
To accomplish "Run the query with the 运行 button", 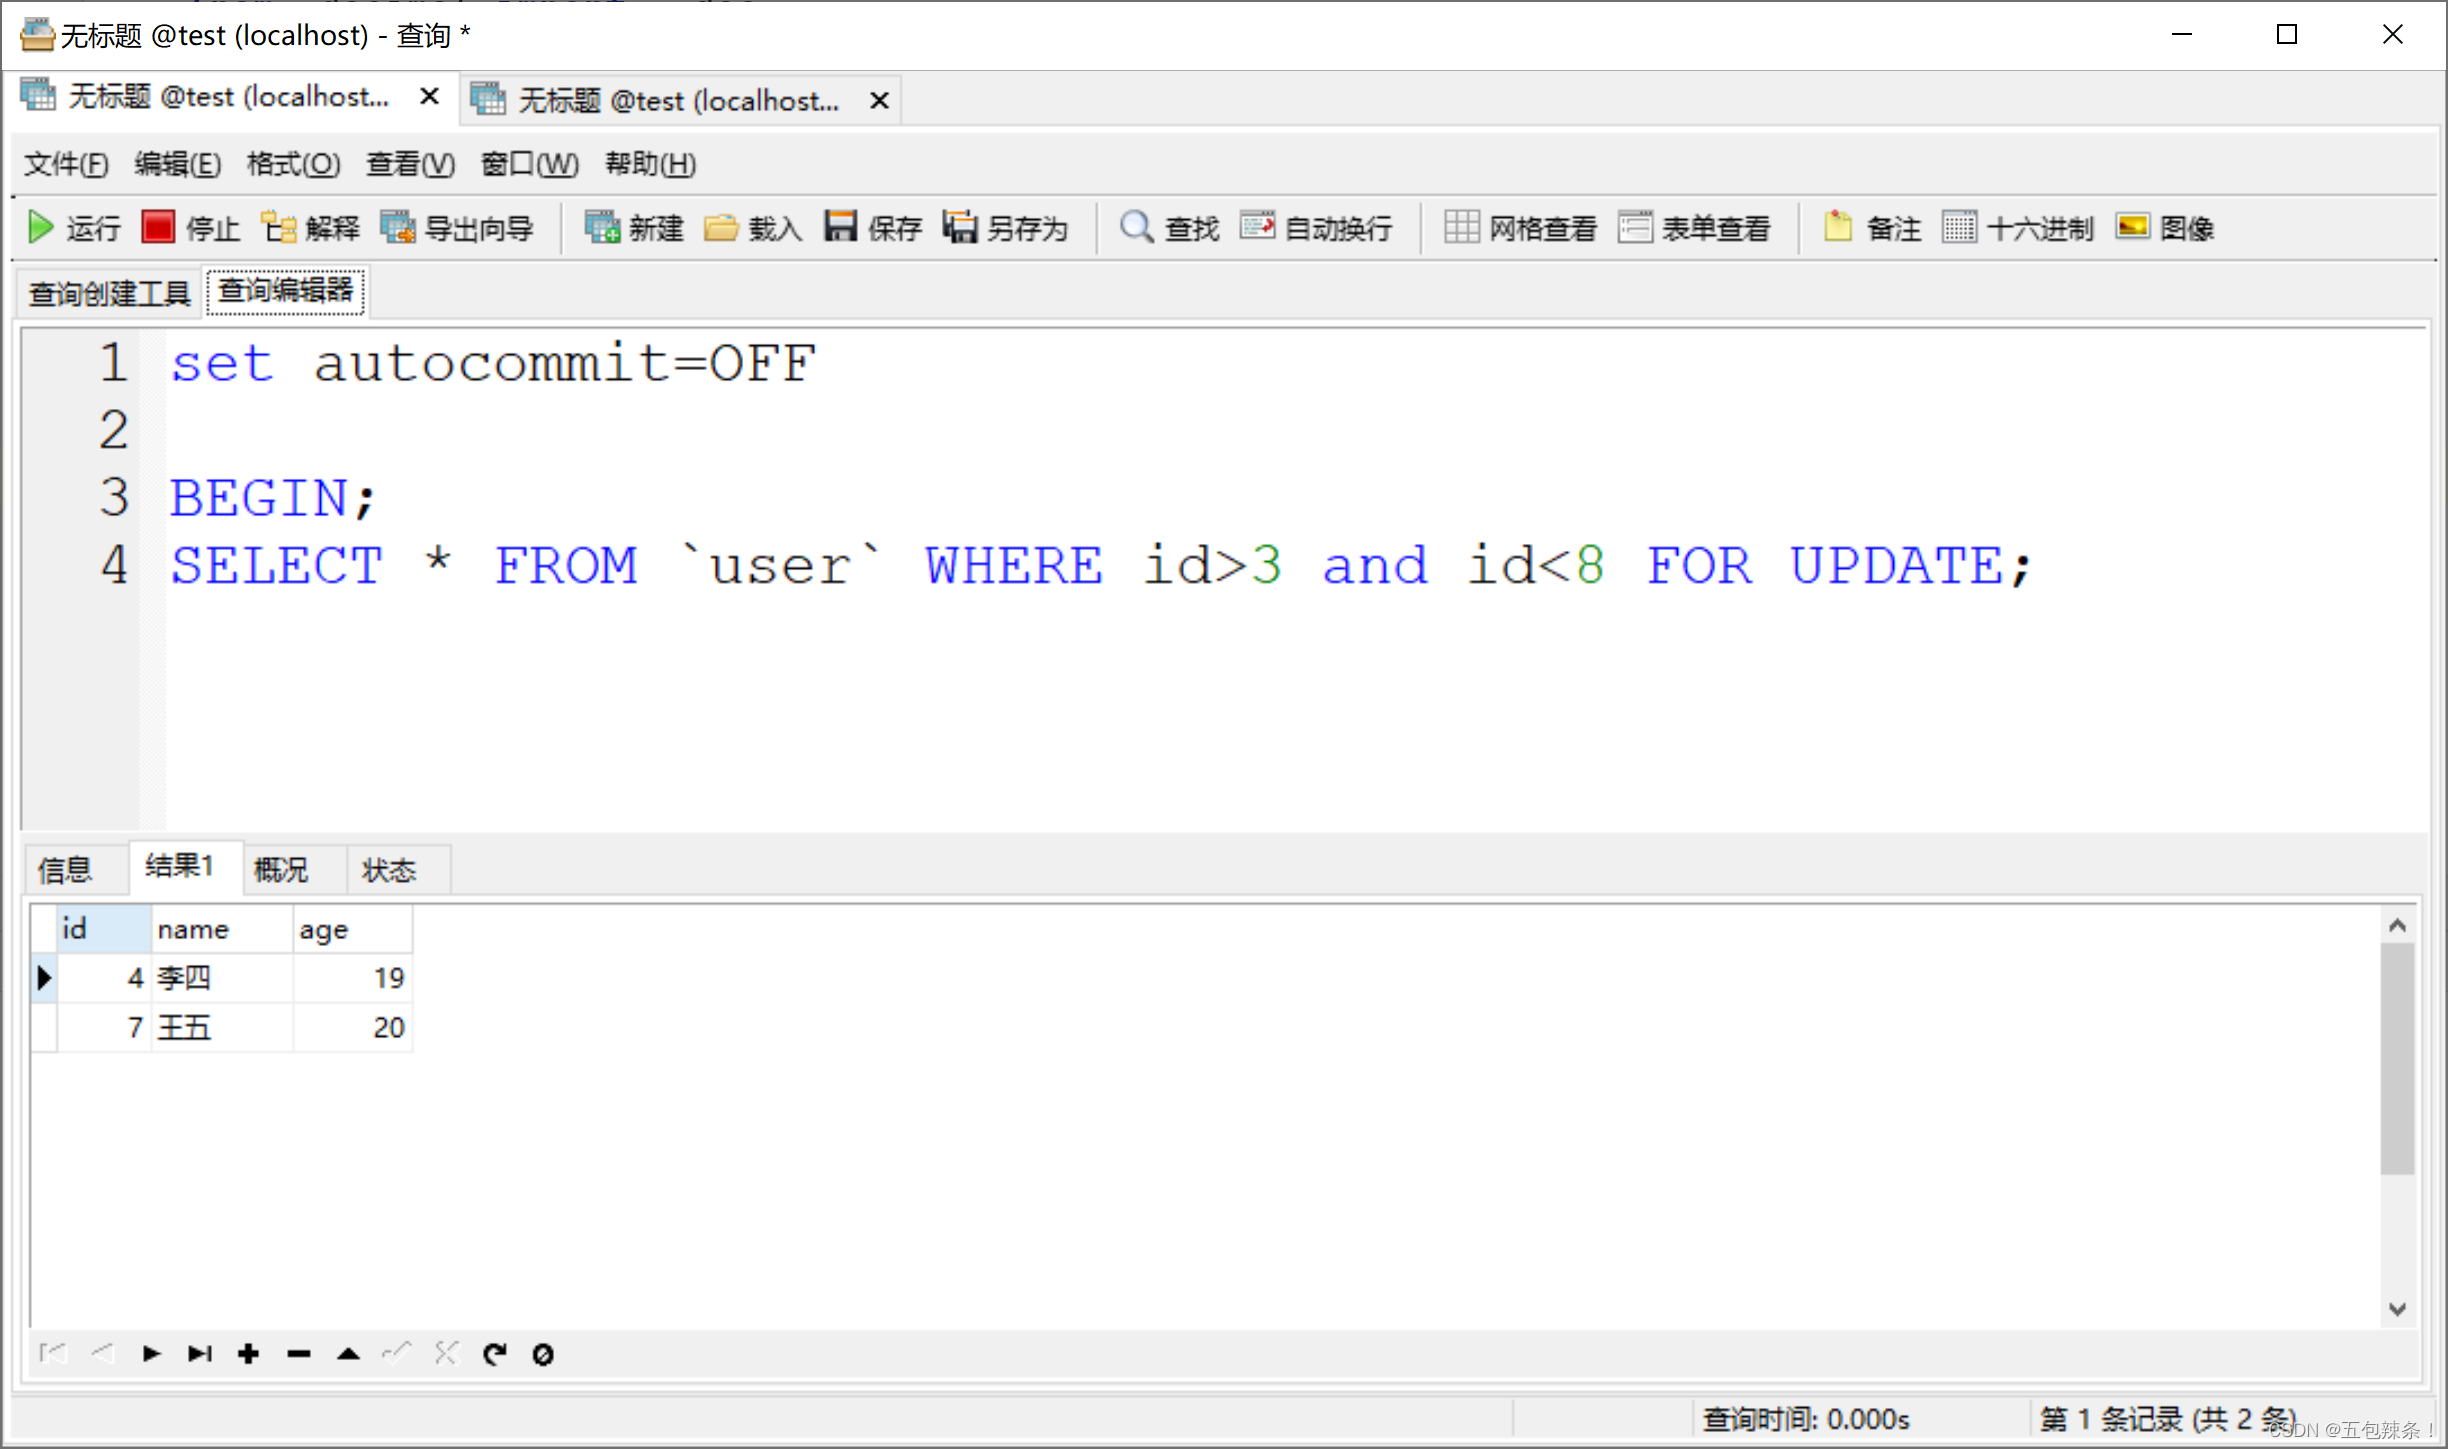I will [74, 228].
